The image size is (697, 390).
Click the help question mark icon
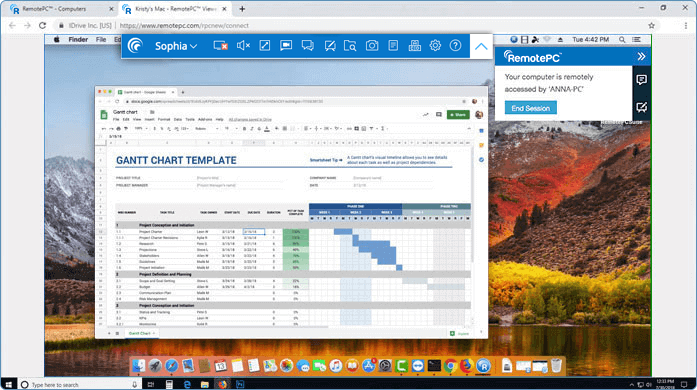(455, 45)
